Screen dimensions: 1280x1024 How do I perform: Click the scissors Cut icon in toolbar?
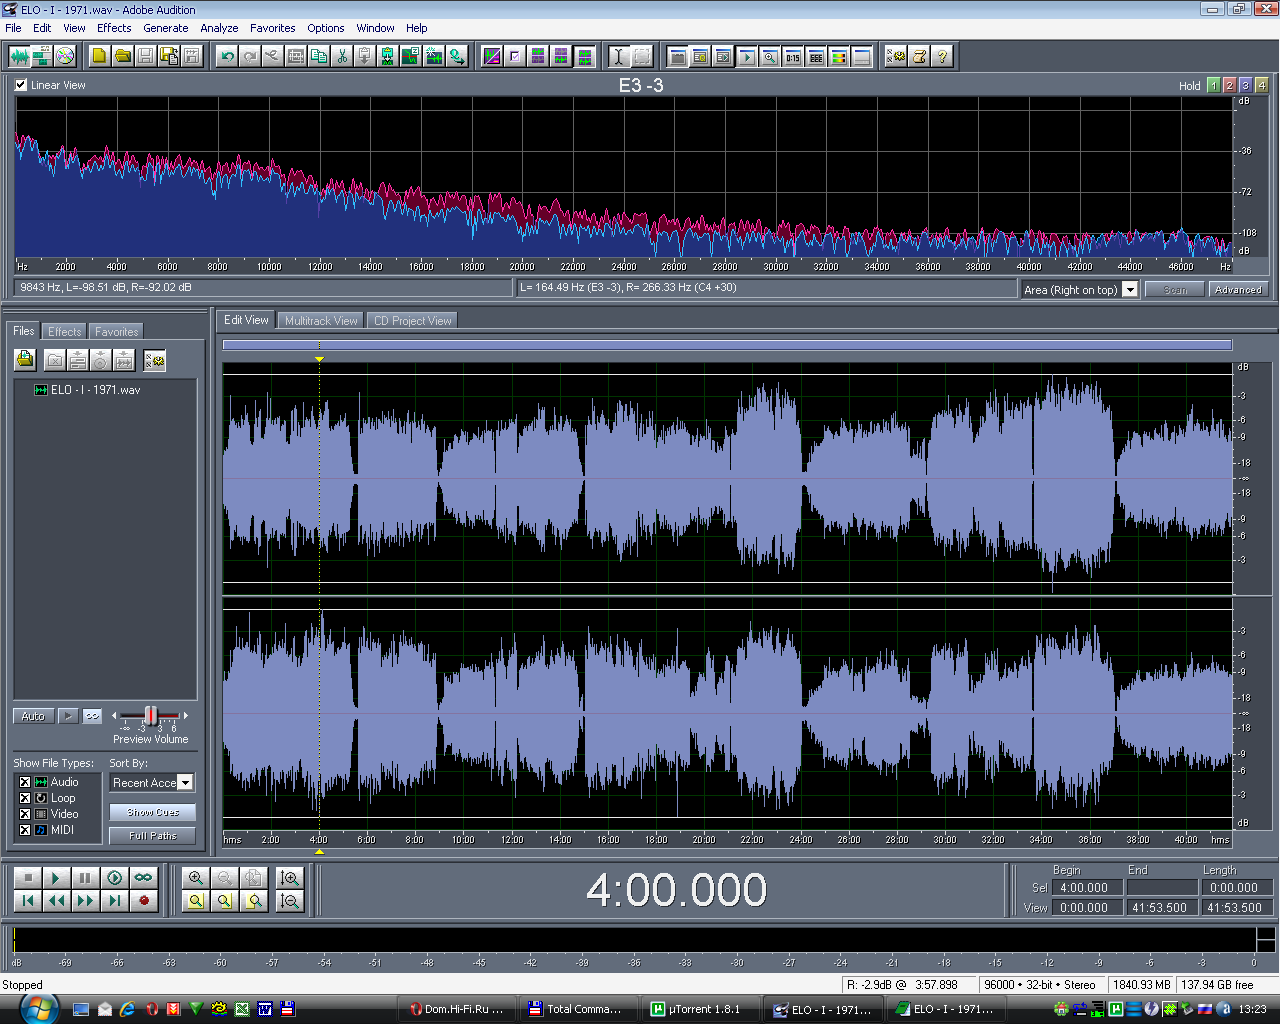(342, 57)
